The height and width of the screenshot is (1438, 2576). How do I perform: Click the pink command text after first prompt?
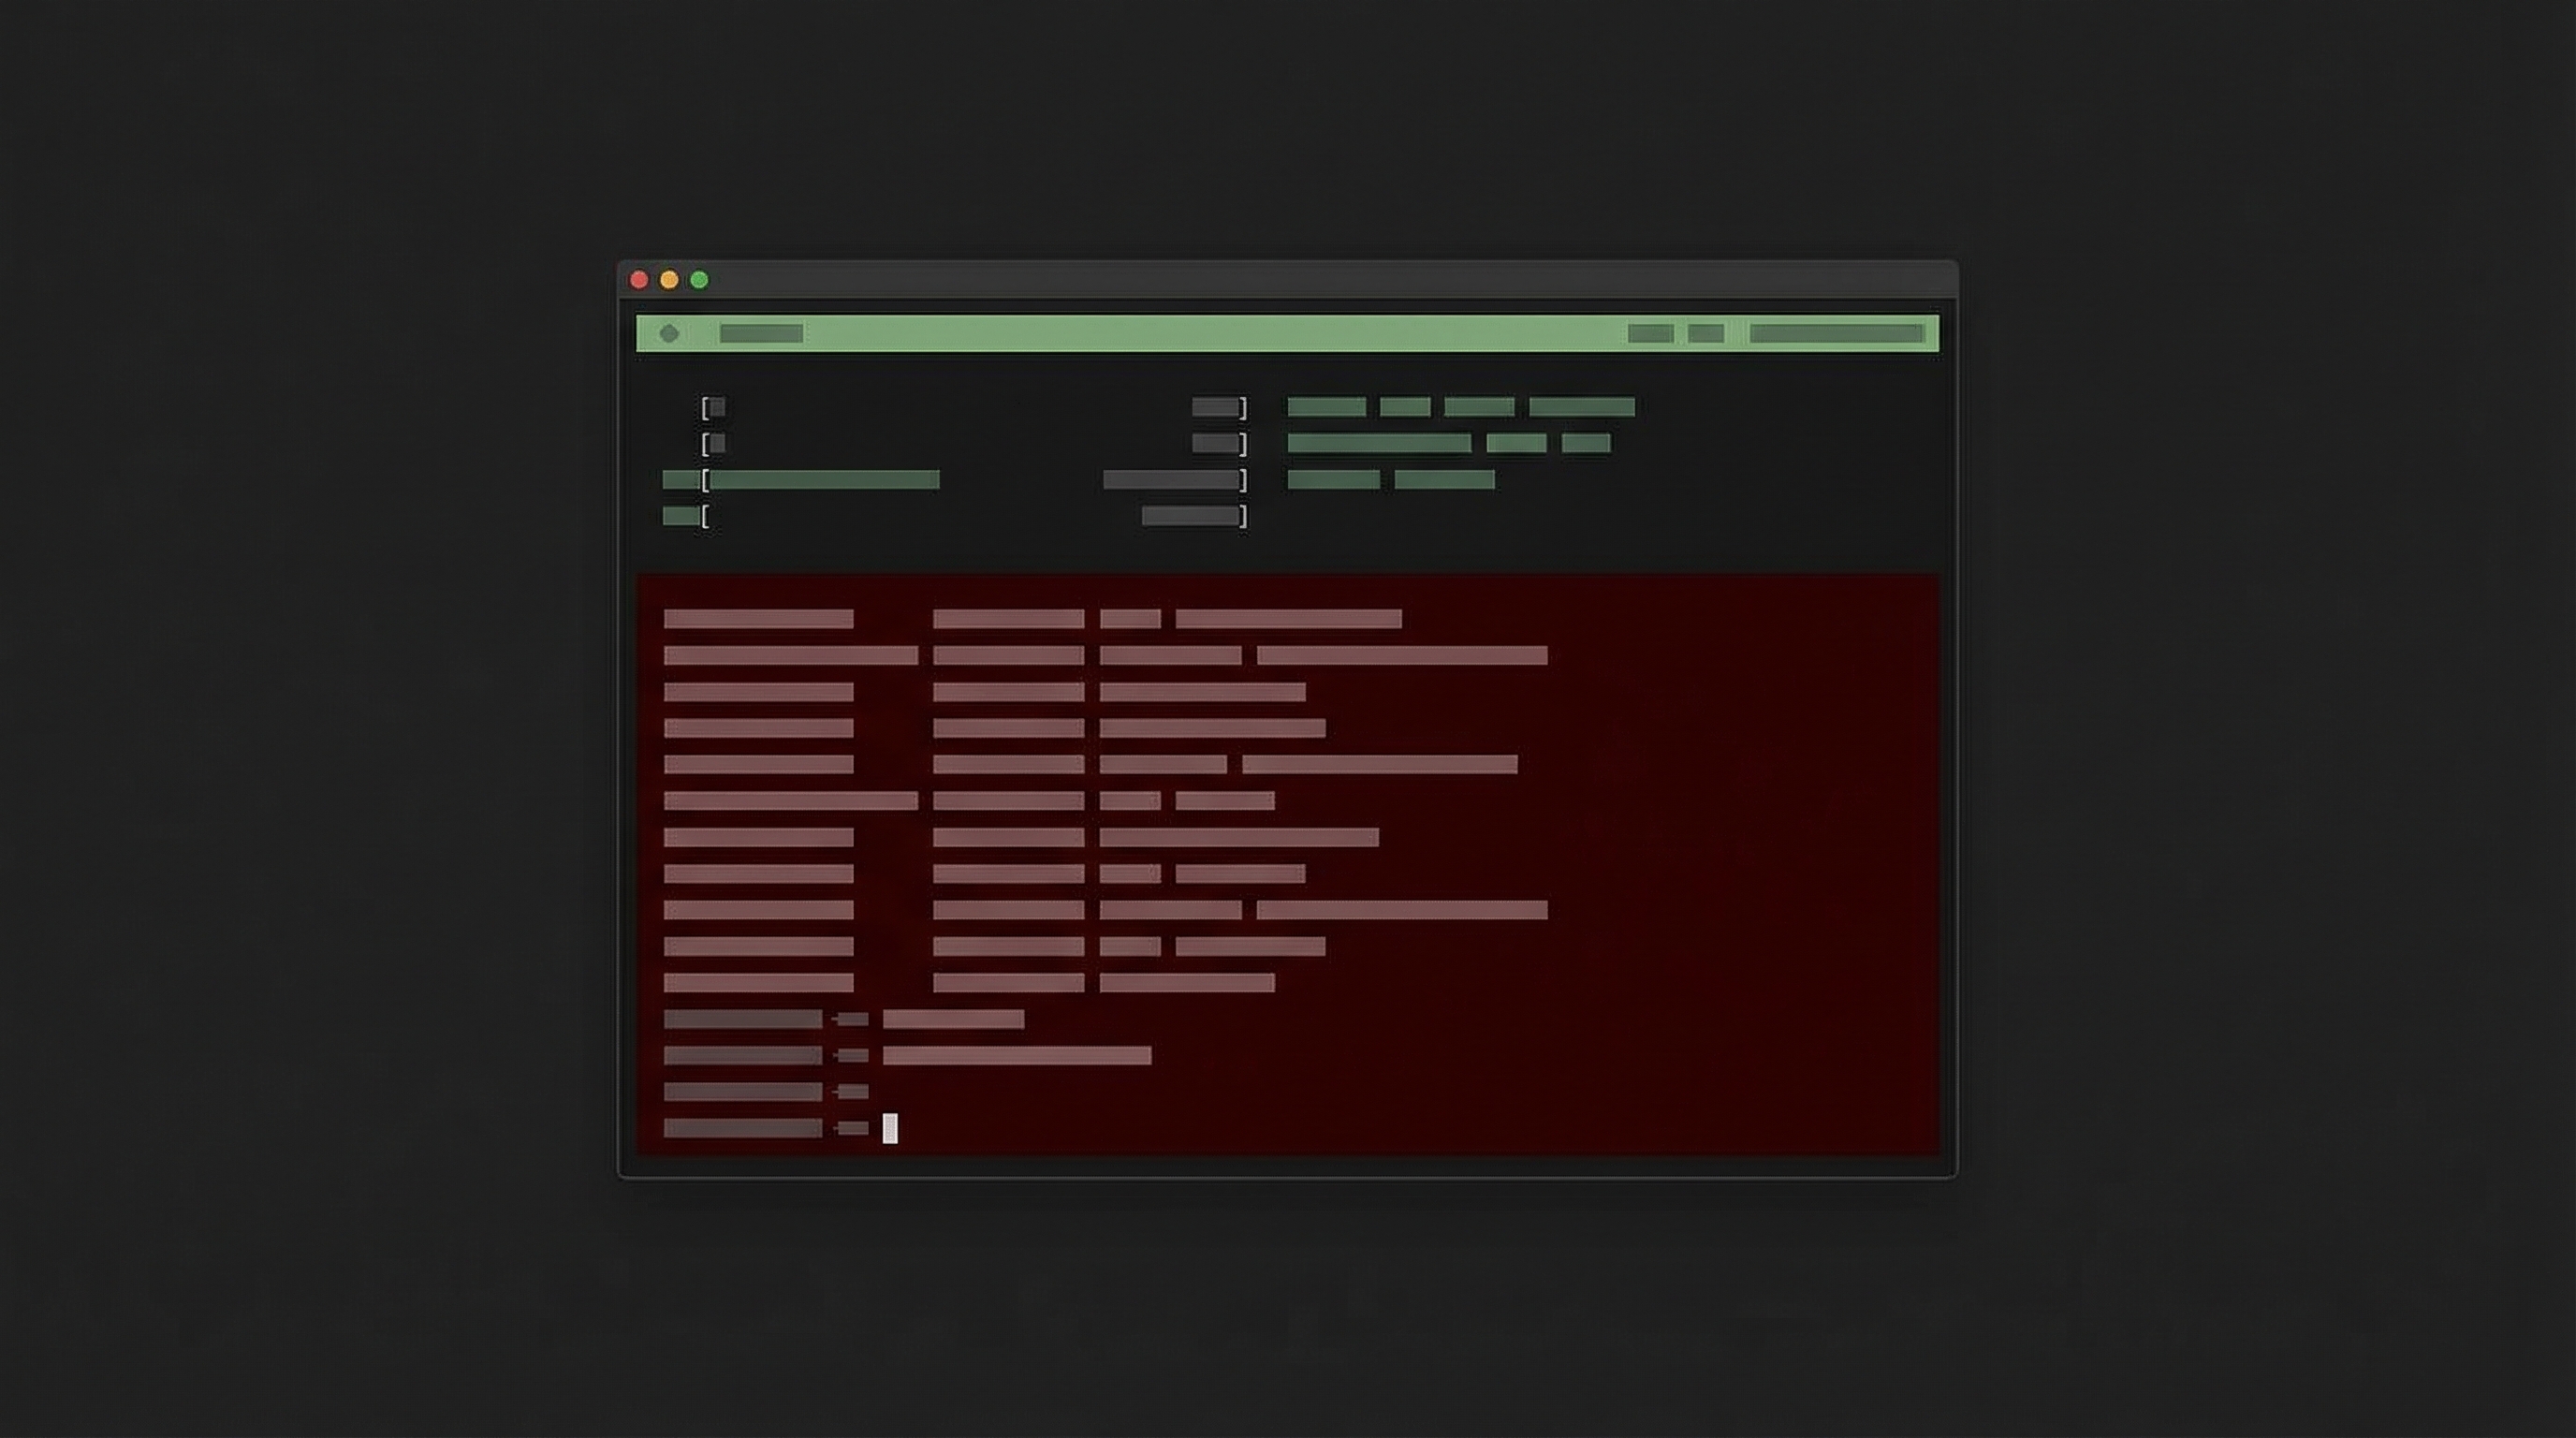coord(953,1019)
